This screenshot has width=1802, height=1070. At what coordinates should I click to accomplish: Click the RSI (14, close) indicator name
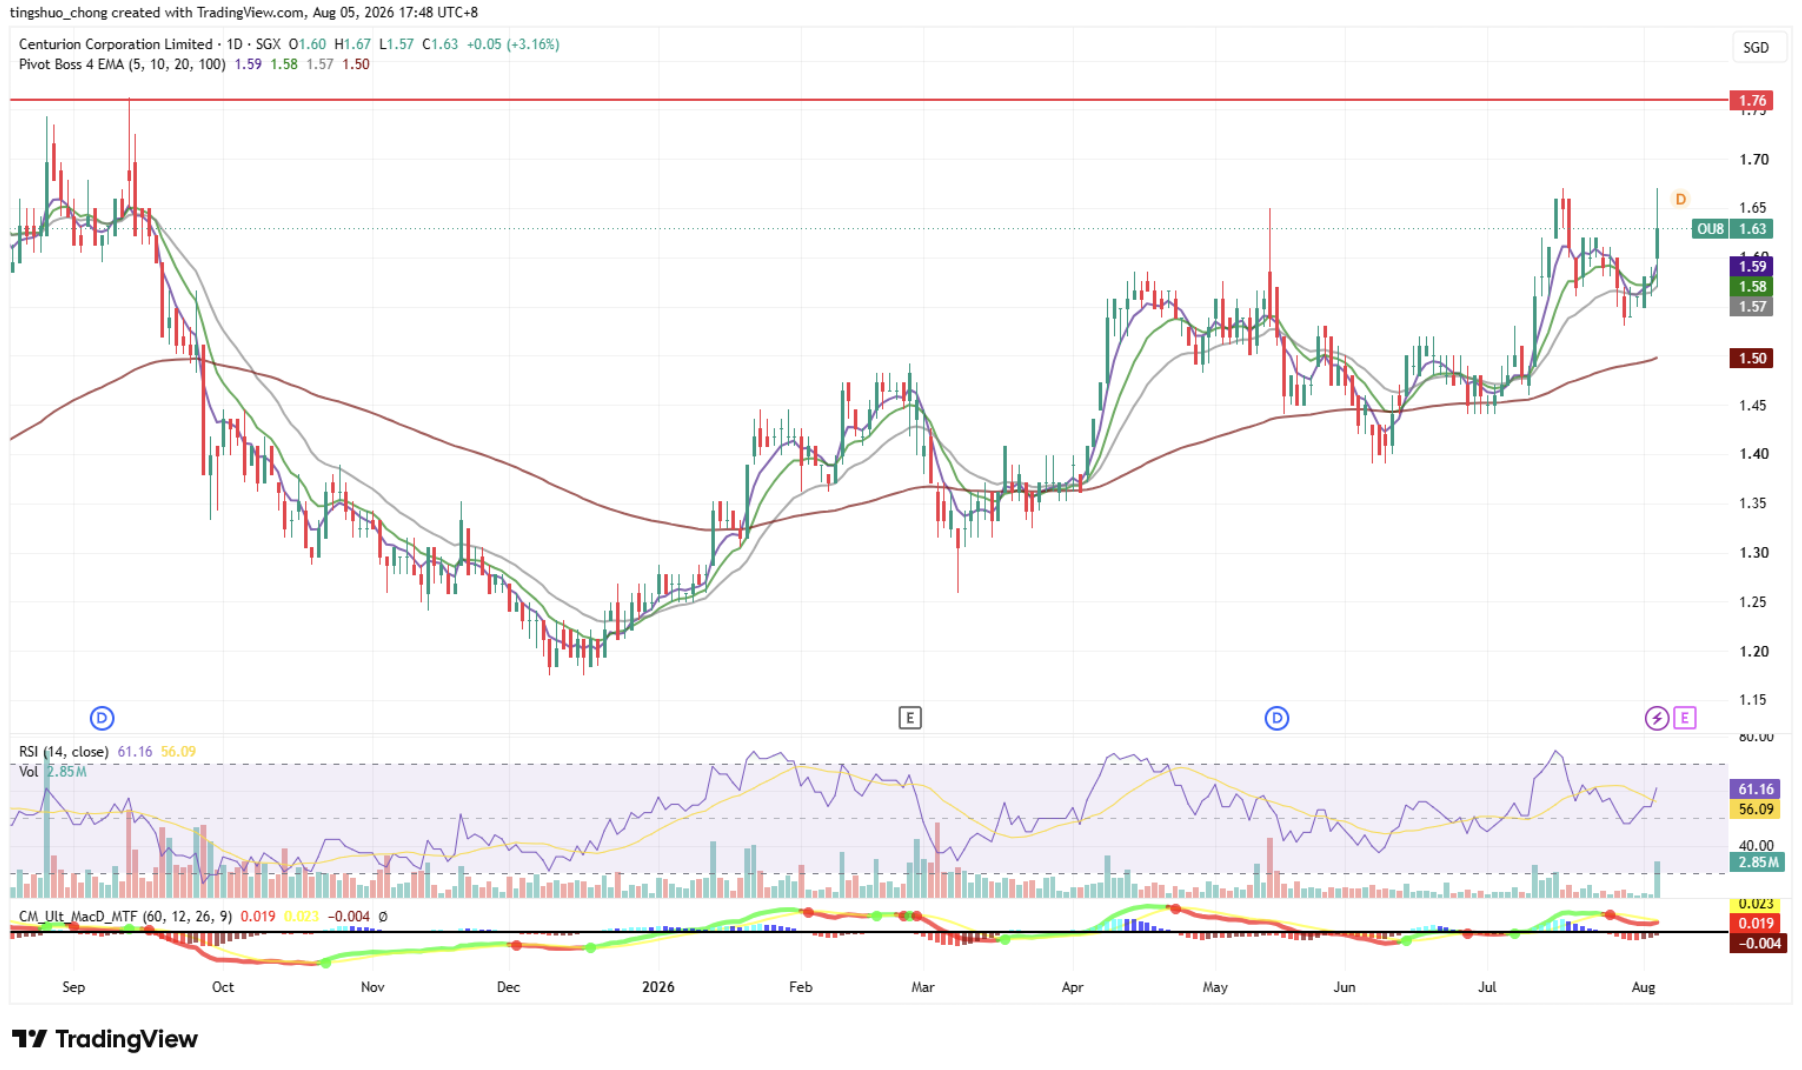63,752
